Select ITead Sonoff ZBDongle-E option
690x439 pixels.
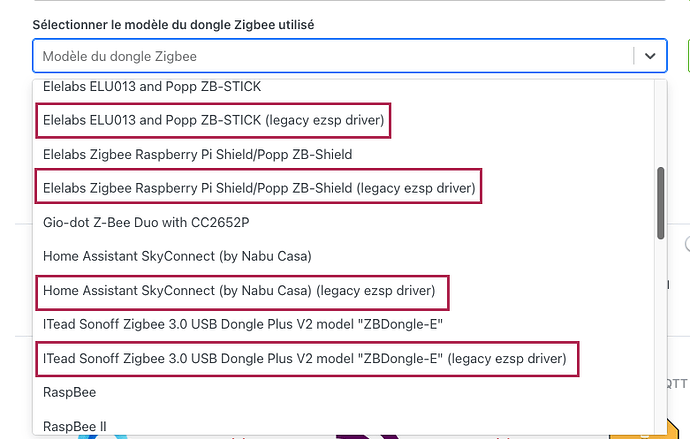point(243,324)
